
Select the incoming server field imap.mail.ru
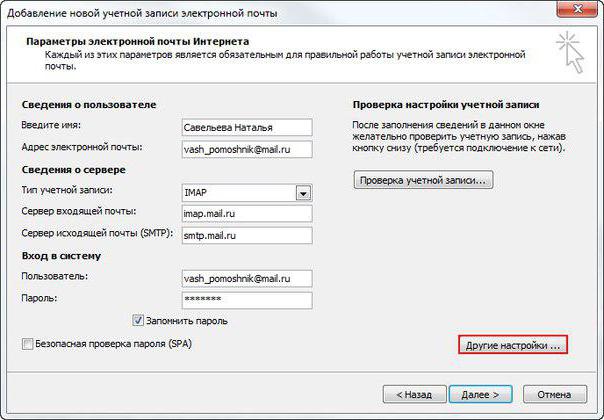tap(246, 213)
